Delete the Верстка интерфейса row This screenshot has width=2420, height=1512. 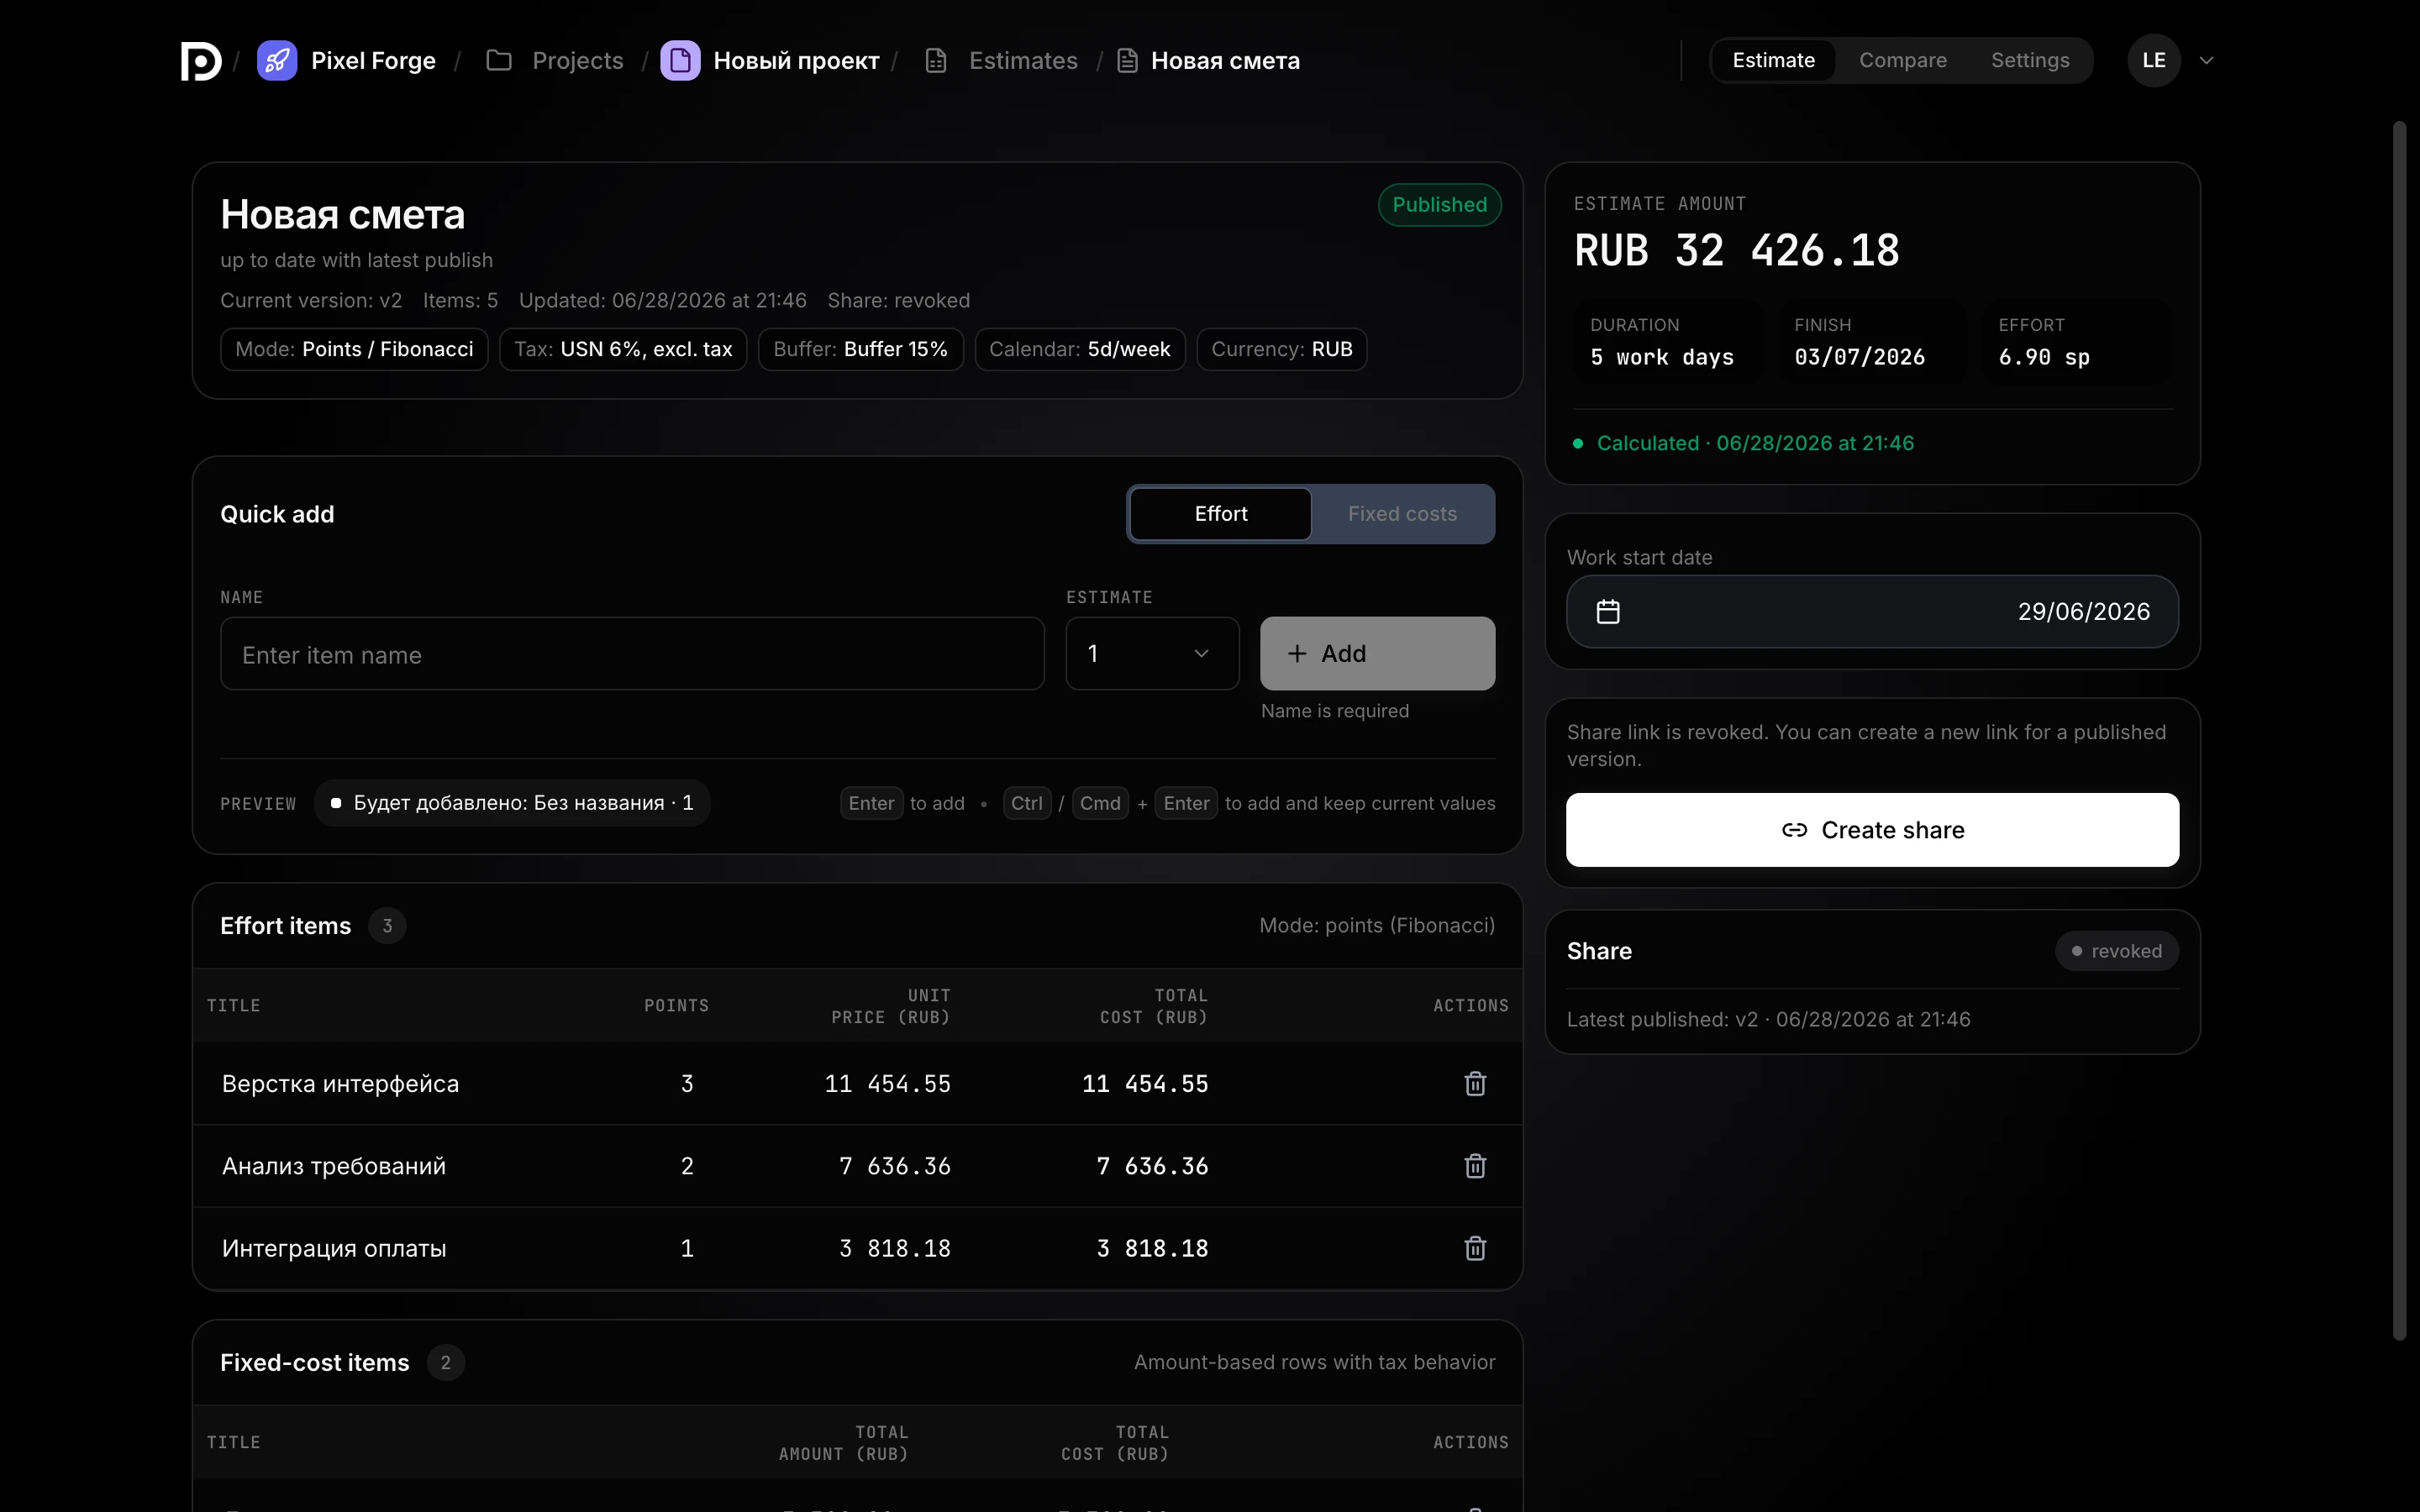coord(1475,1084)
